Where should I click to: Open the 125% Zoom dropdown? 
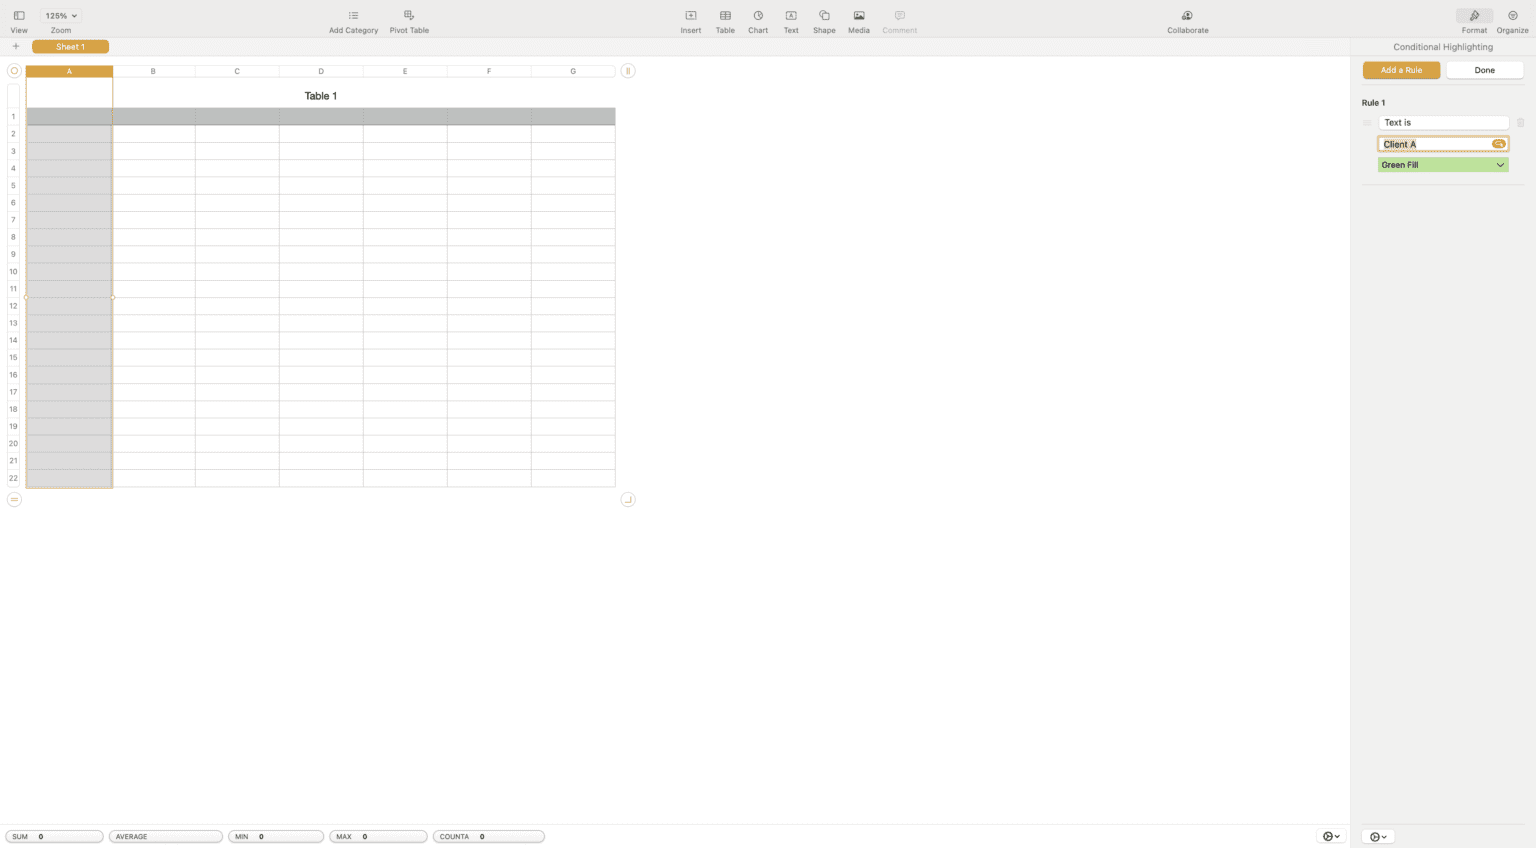pos(61,16)
